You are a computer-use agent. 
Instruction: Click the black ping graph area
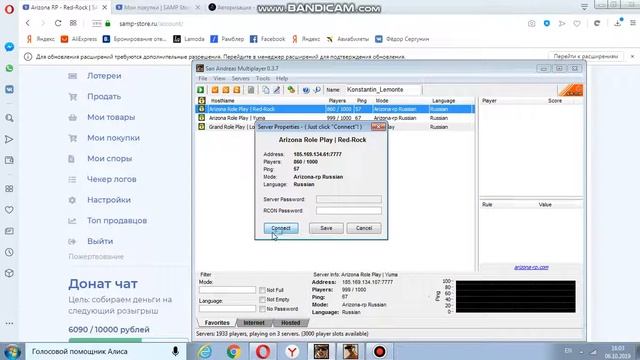(516, 296)
